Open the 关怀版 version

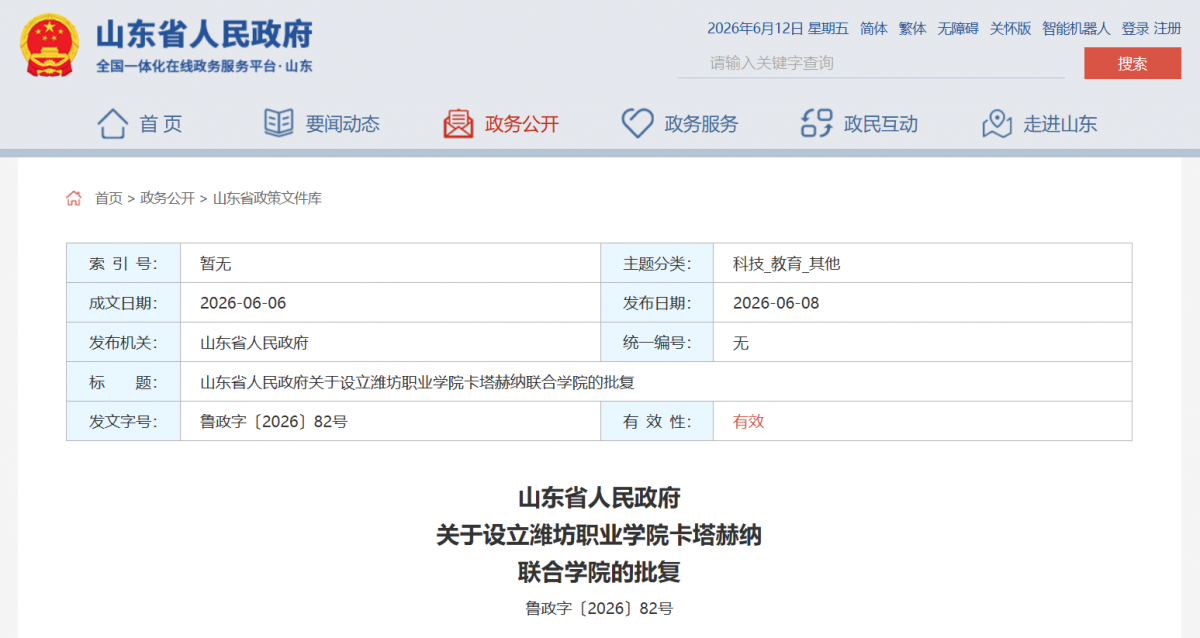point(1010,28)
